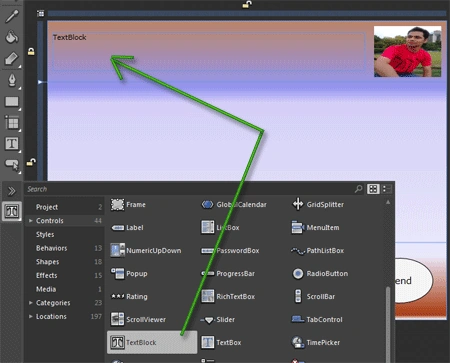Select the Label control asset

click(127, 228)
